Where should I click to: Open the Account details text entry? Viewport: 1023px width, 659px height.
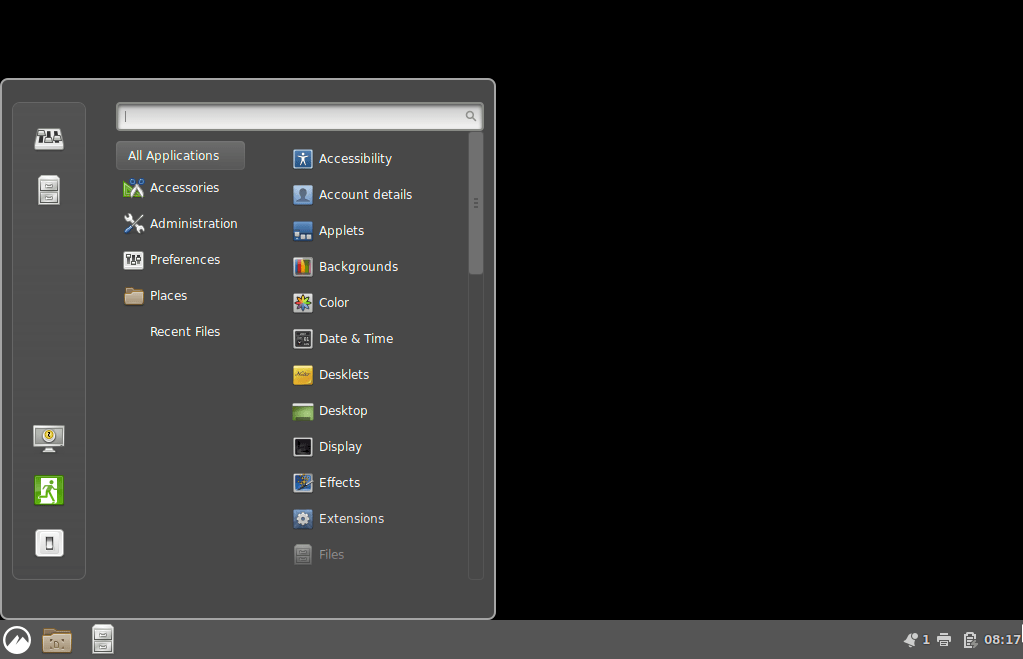(365, 194)
